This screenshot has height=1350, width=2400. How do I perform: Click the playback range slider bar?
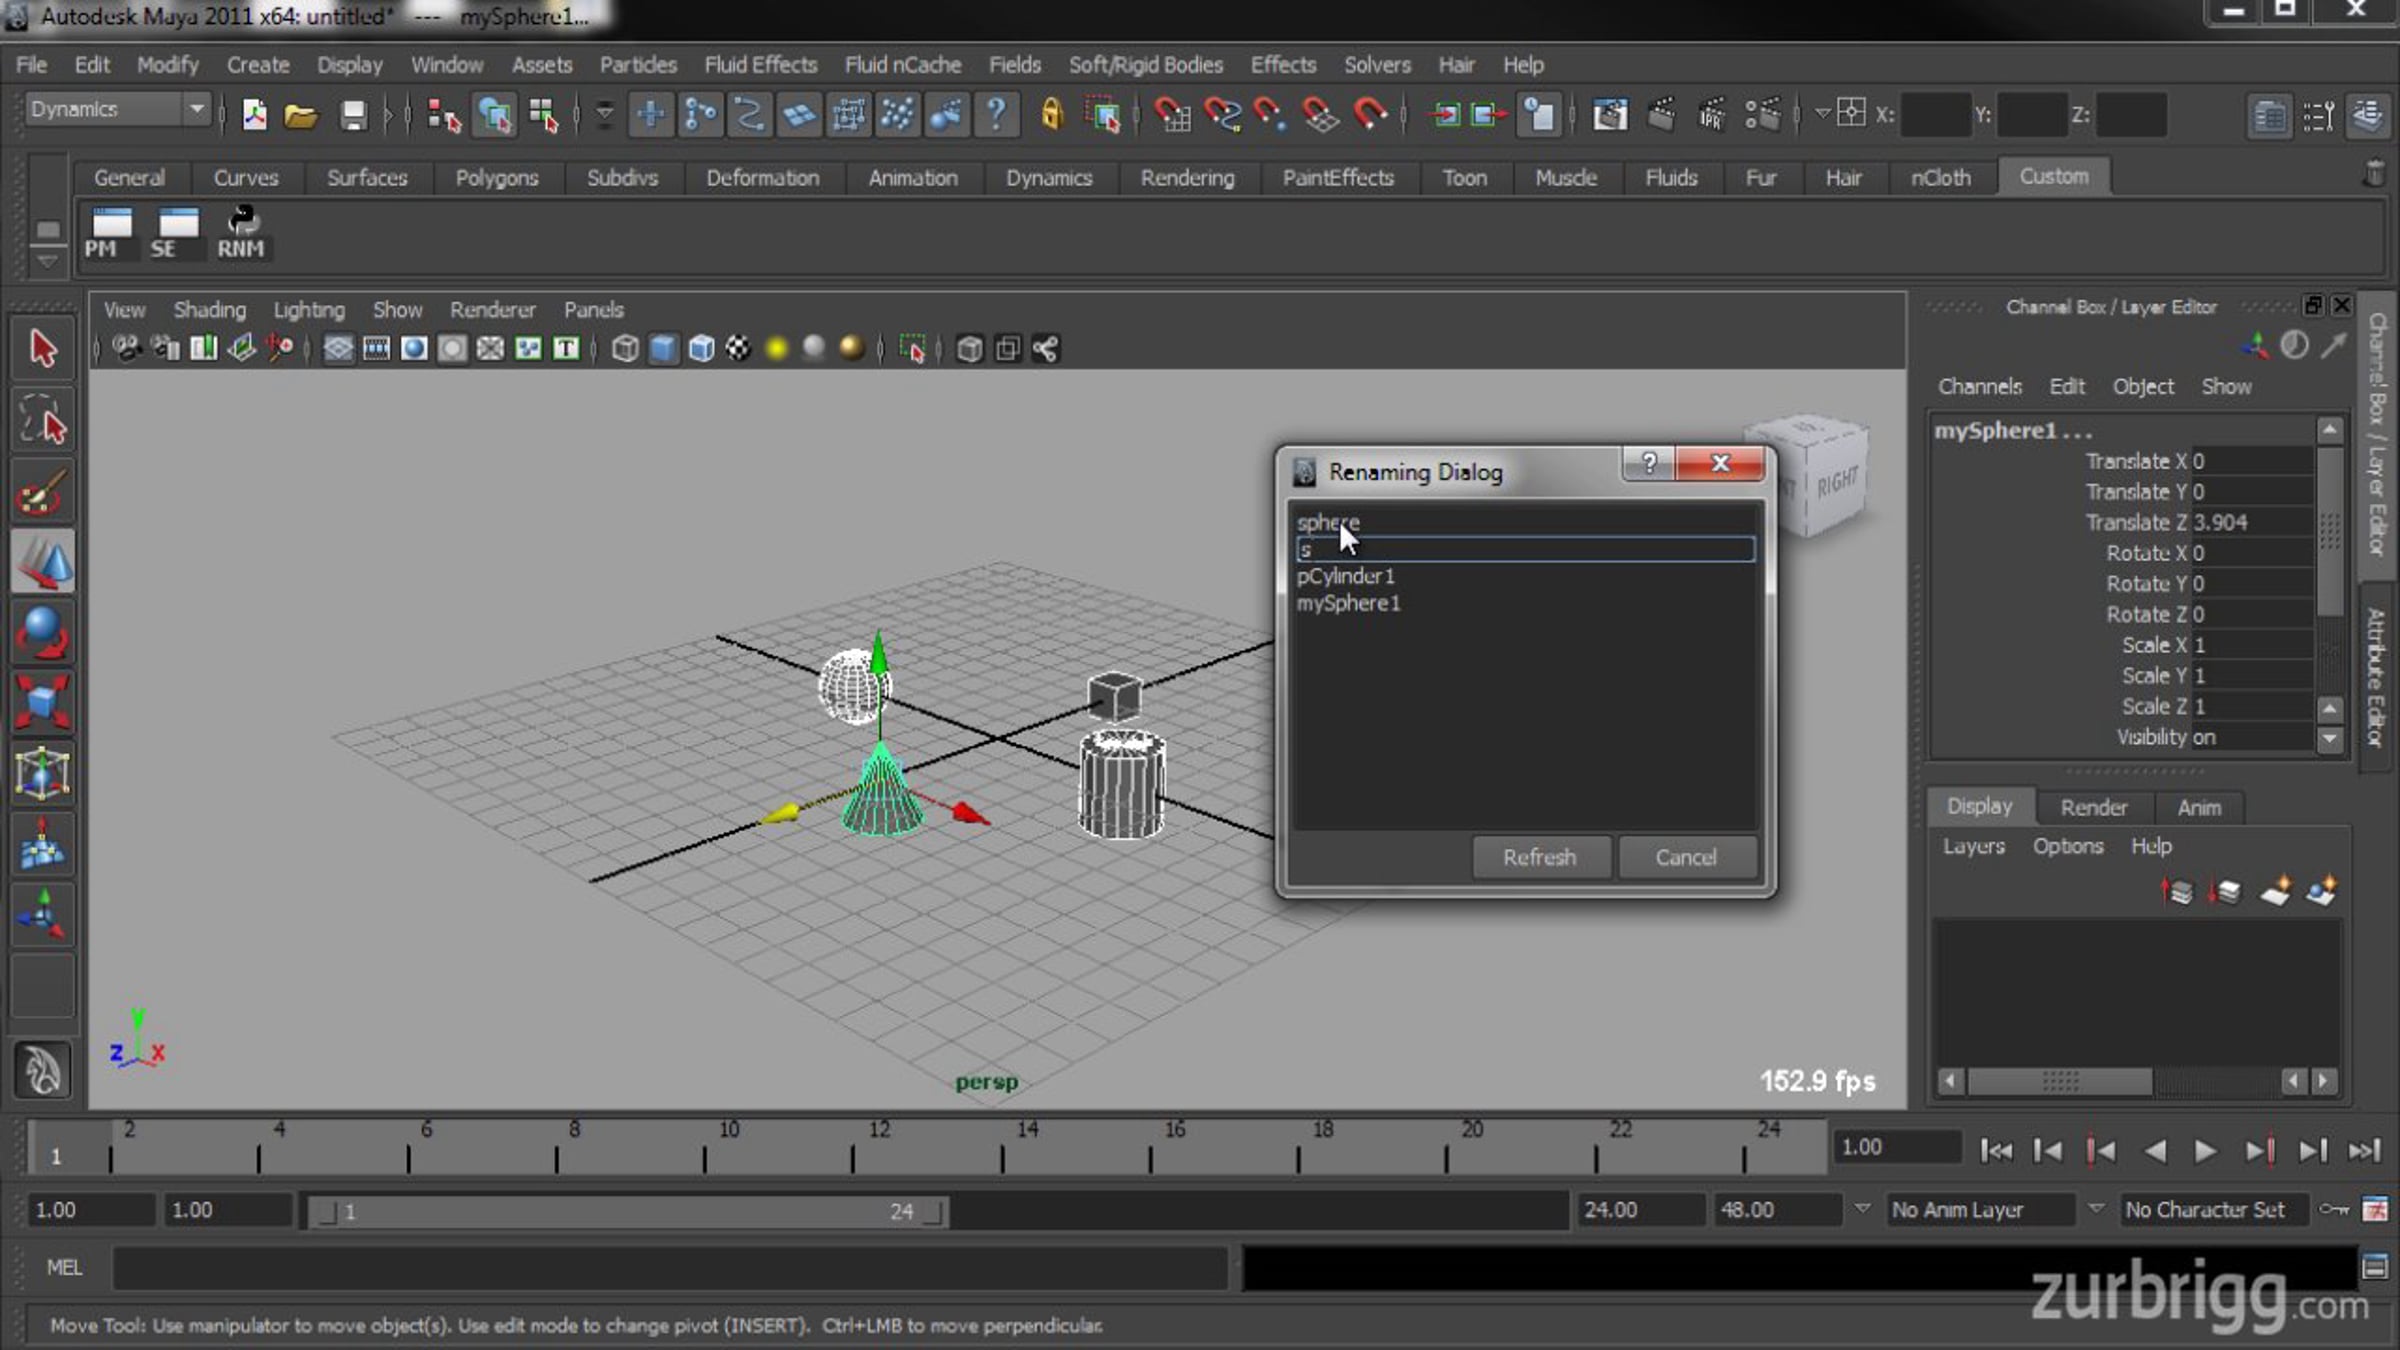626,1212
